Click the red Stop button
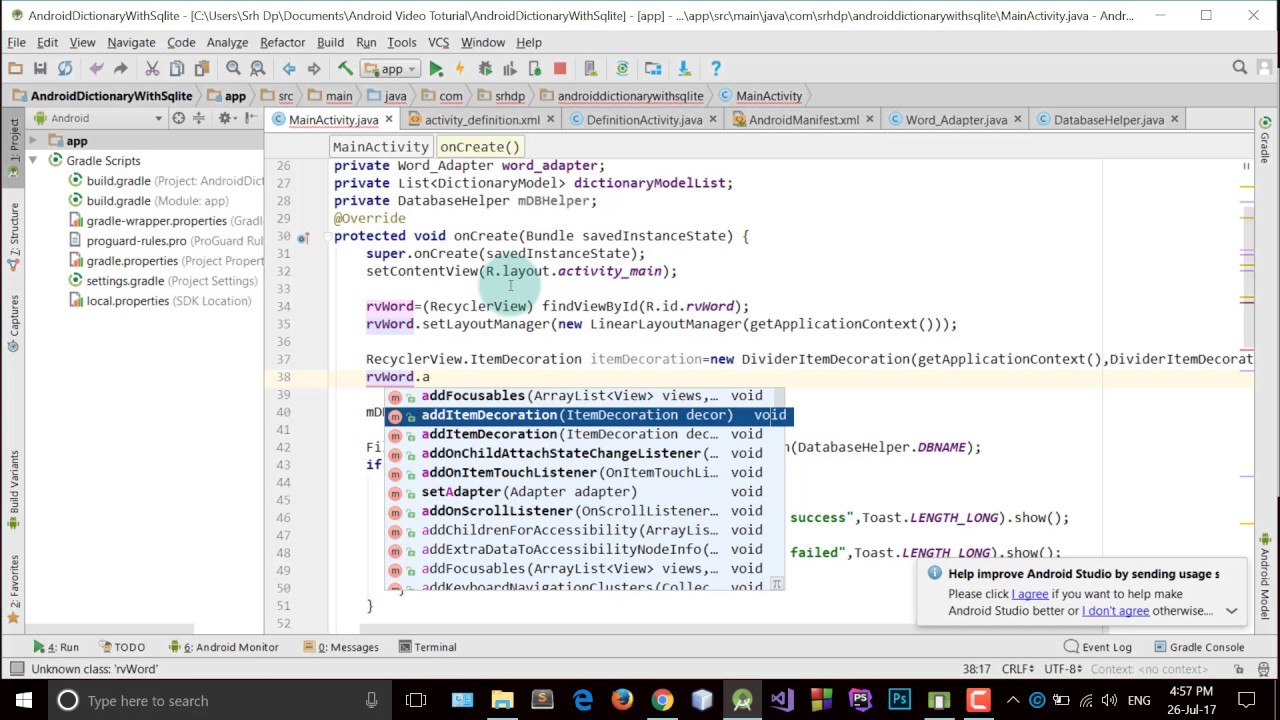This screenshot has height=720, width=1280. coord(560,68)
